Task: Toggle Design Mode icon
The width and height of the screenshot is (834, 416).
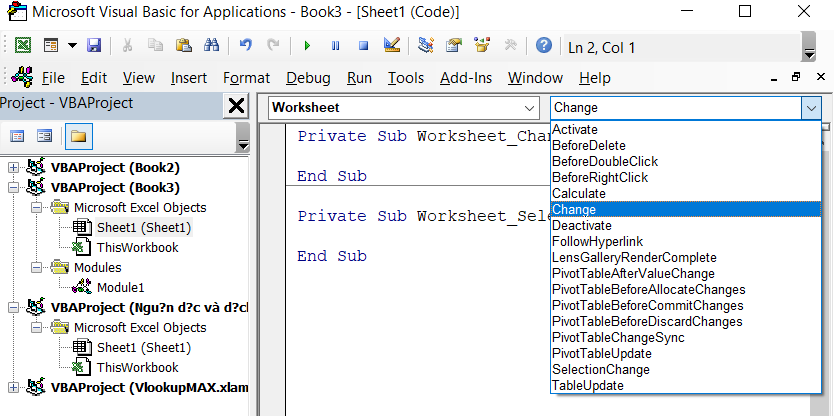Action: [392, 46]
